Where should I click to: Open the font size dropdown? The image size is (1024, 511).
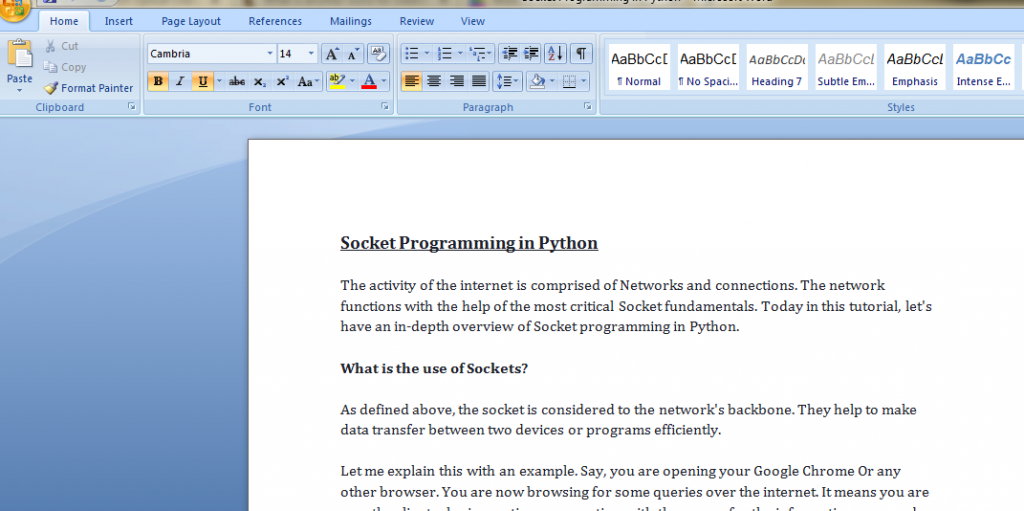(x=311, y=54)
